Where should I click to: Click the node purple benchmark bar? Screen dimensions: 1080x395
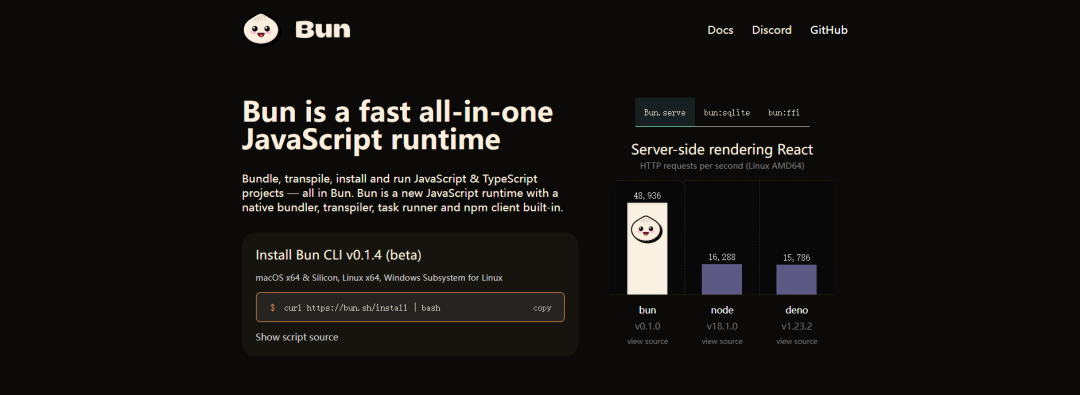(722, 279)
